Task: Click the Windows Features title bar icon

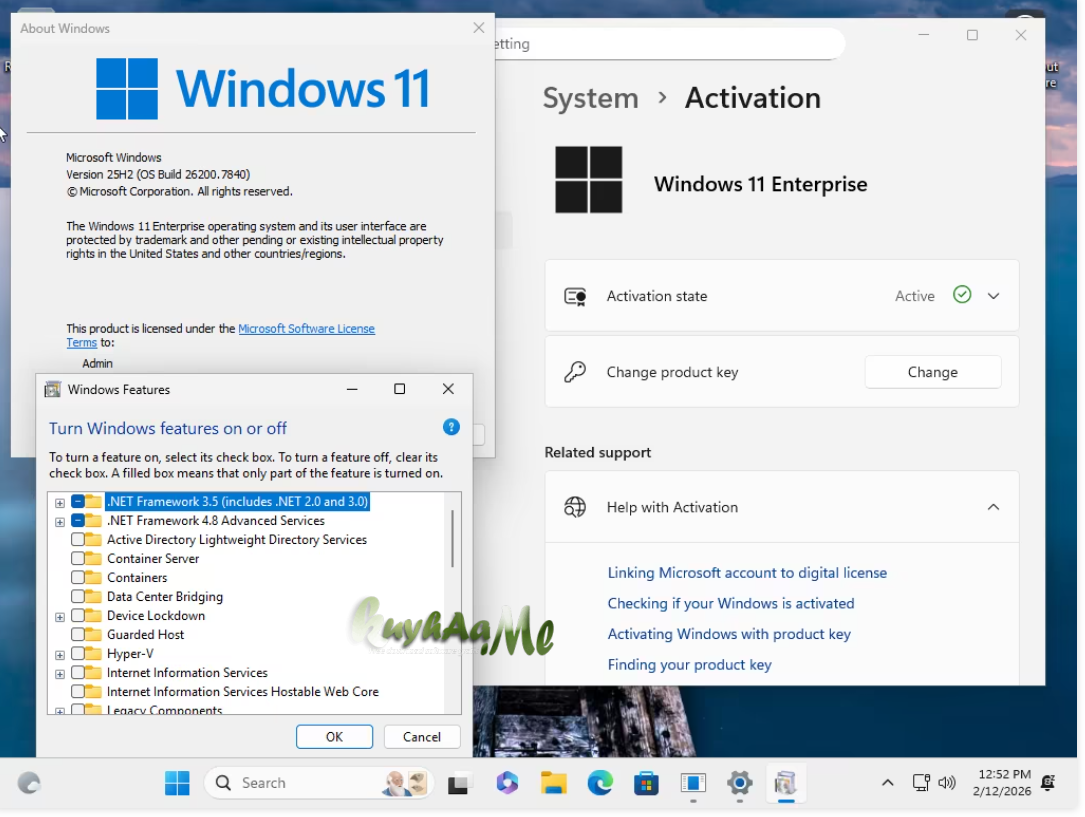Action: [53, 389]
